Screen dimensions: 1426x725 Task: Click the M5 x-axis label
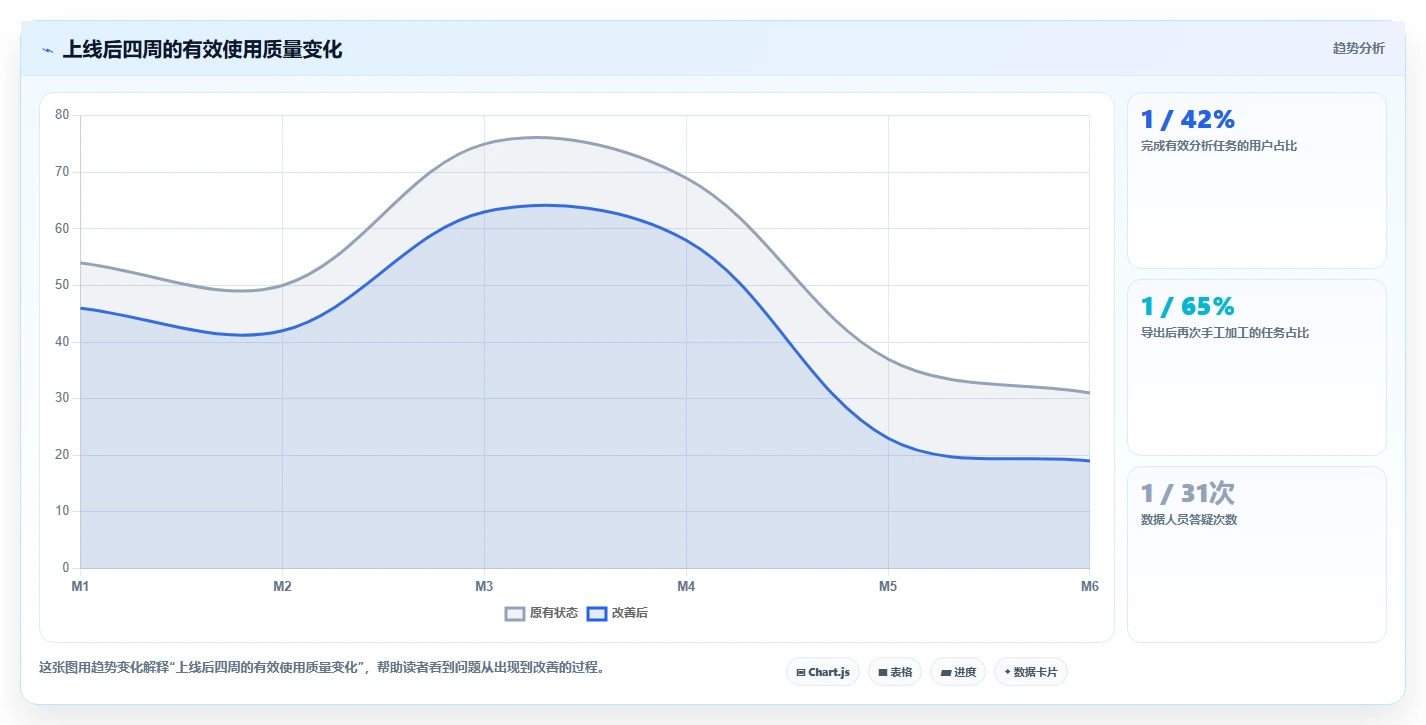coord(888,586)
